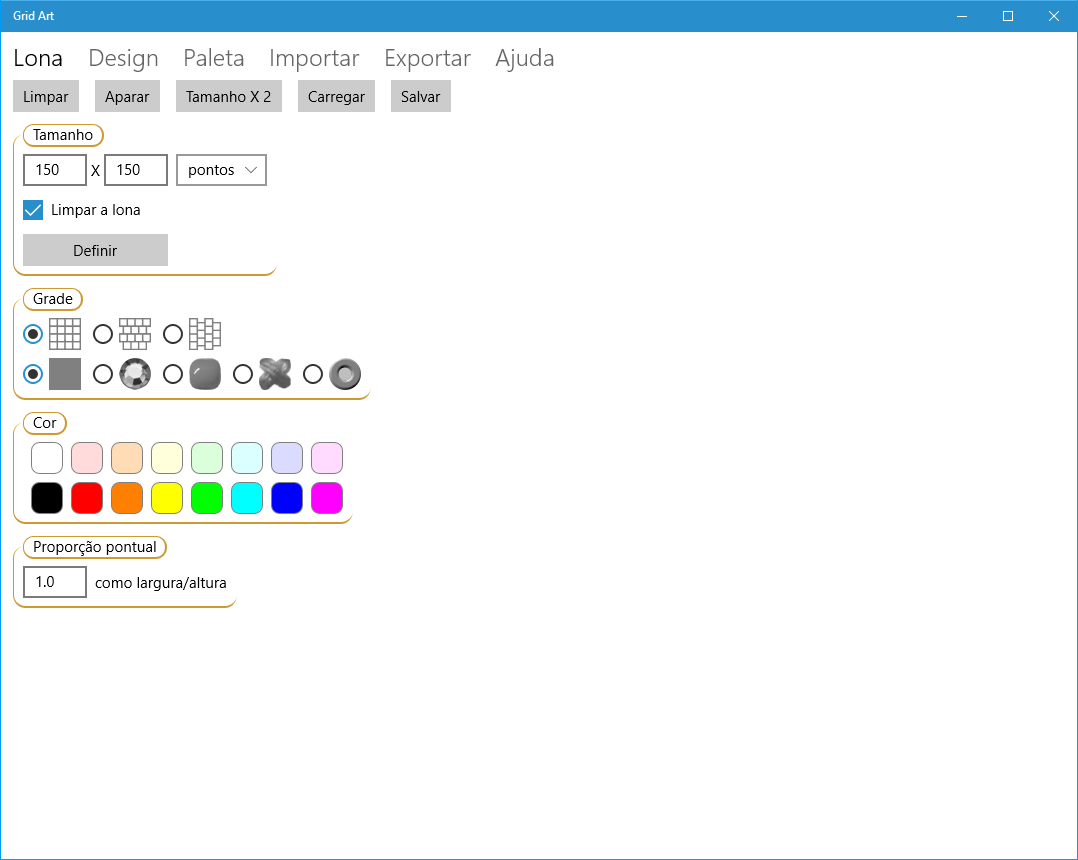This screenshot has height=860, width=1078.
Task: Pick the pale magenta color swatch
Action: click(327, 458)
